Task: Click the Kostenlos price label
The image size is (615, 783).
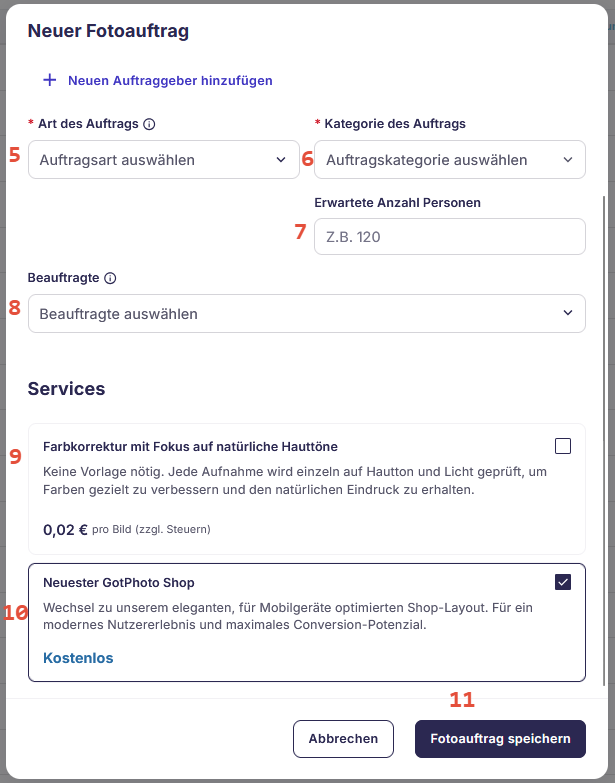Action: click(78, 658)
